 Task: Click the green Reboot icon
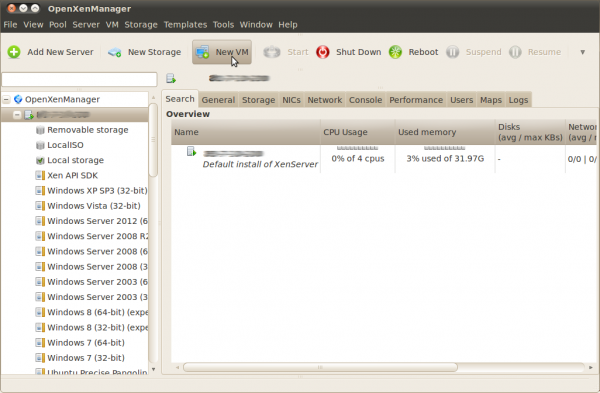pyautogui.click(x=395, y=52)
